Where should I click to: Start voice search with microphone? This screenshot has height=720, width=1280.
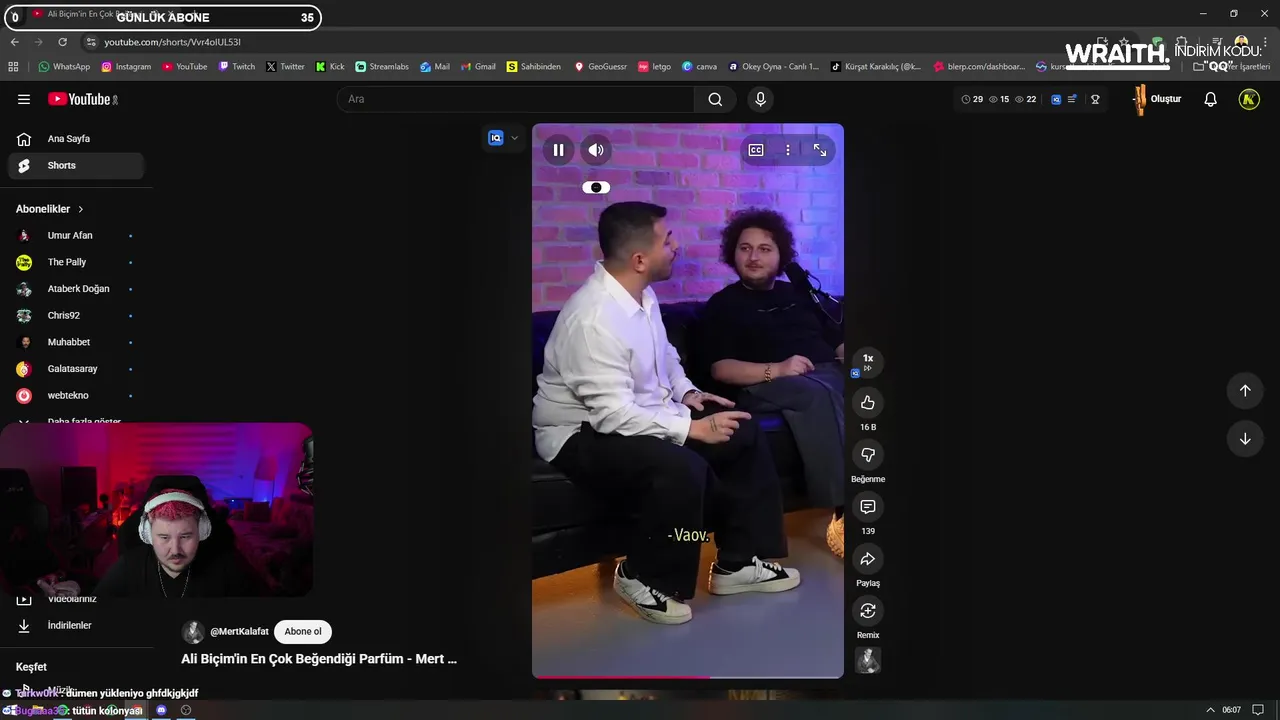[x=761, y=99]
